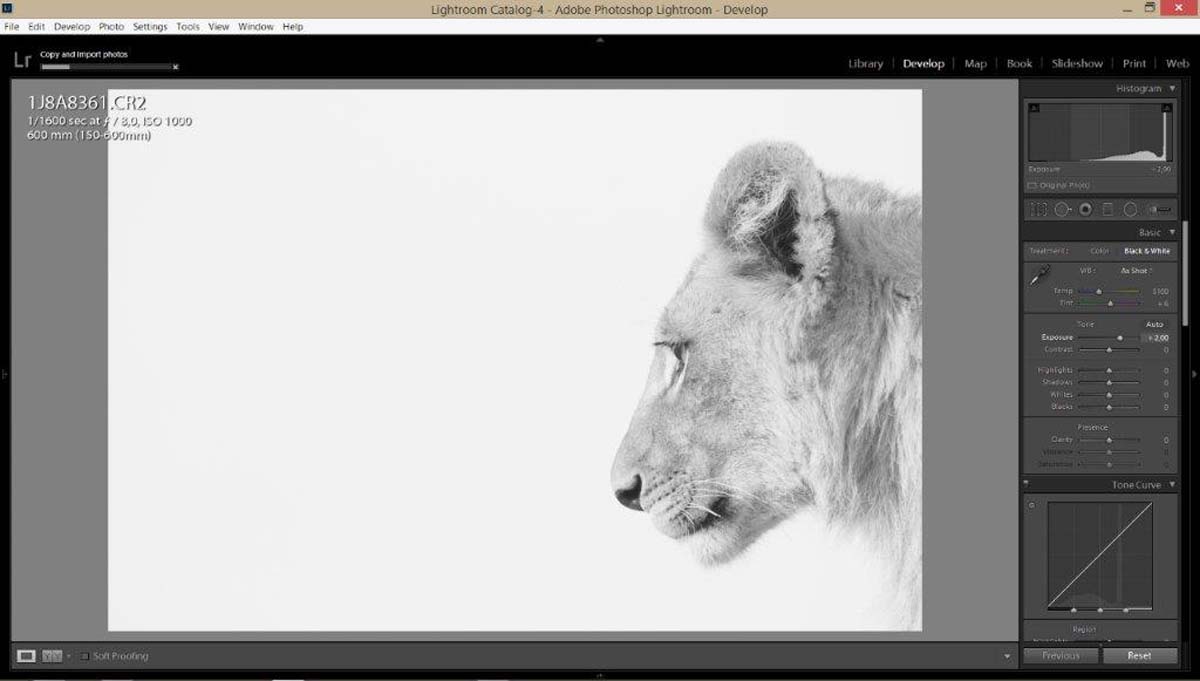Screen dimensions: 1200x681
Task: Enable the Soft Proofing checkbox
Action: (x=85, y=656)
